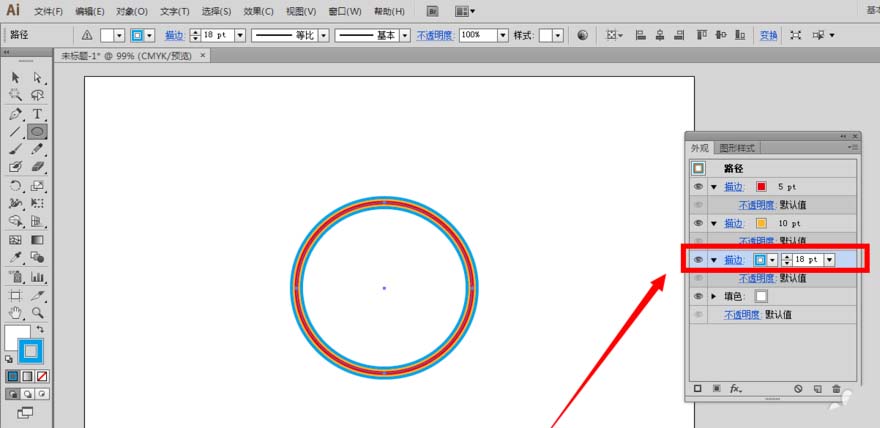Select the Artboard tool
This screenshot has height=428, width=880.
click(16, 296)
